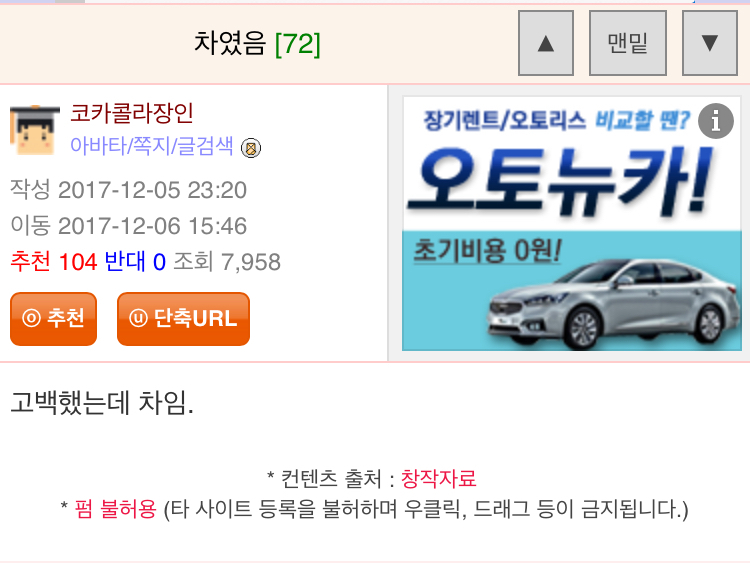This screenshot has width=750, height=570.
Task: Click the up arrow navigation button
Action: 546,43
